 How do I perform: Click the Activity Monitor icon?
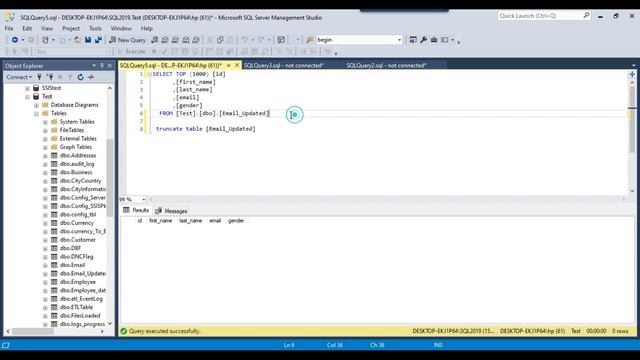click(x=91, y=77)
